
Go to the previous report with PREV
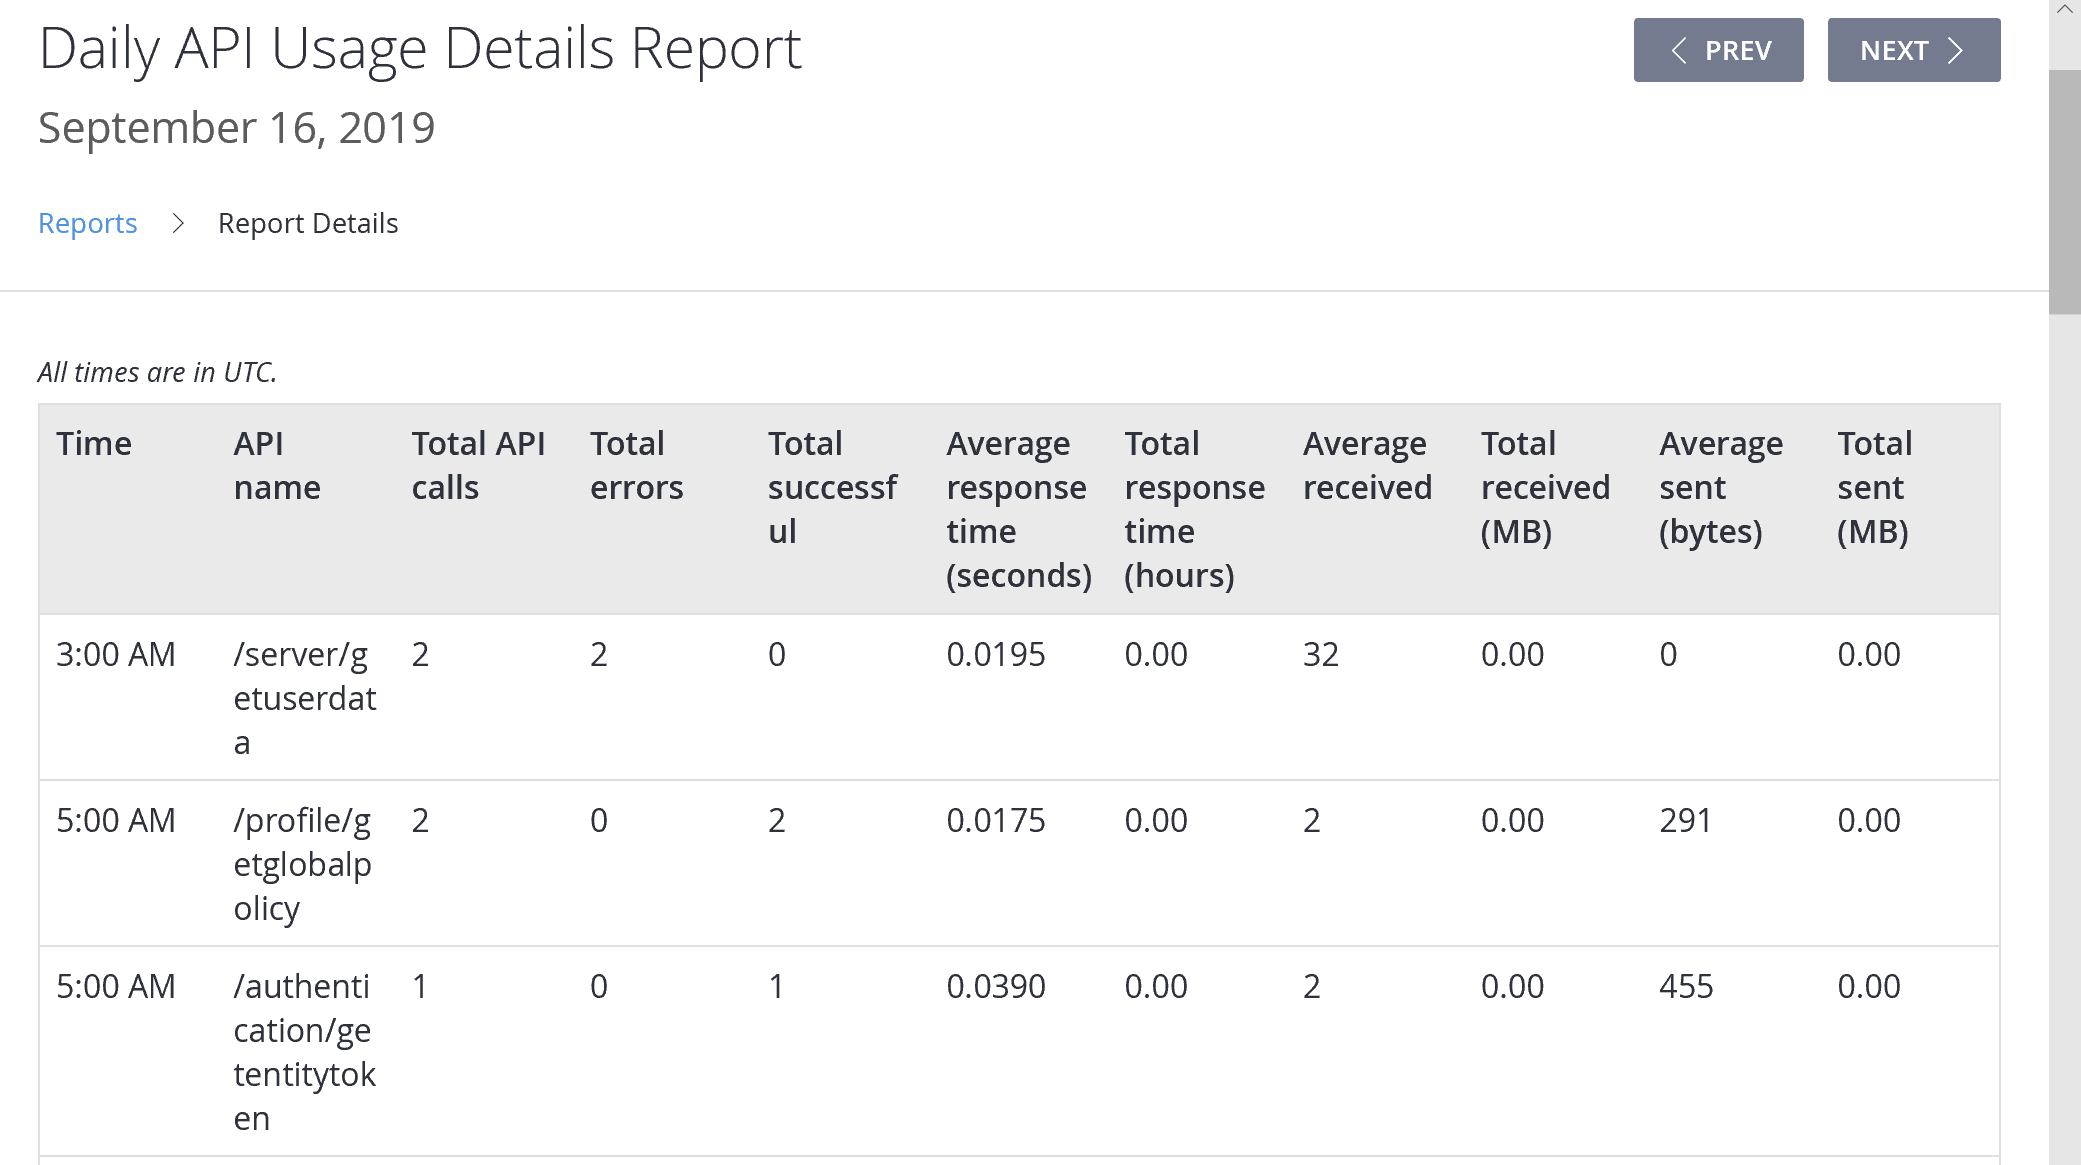(1718, 50)
